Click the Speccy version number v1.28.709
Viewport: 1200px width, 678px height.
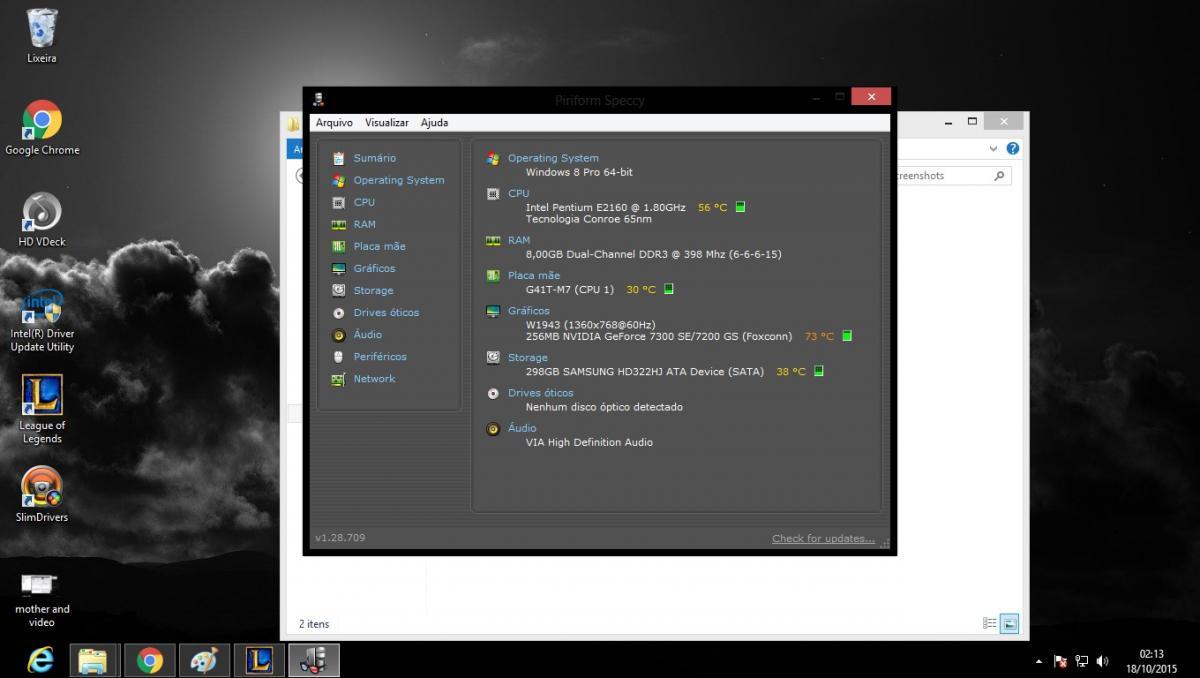tap(340, 538)
